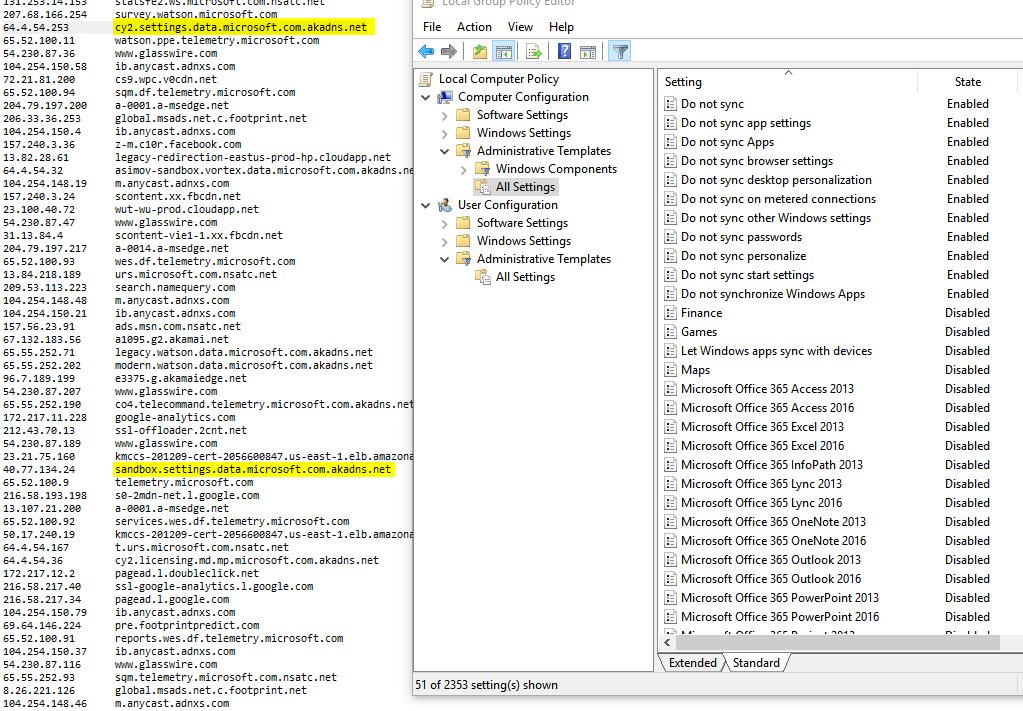1023x711 pixels.
Task: Toggle the Show/Hide Console Tree icon
Action: [x=504, y=51]
